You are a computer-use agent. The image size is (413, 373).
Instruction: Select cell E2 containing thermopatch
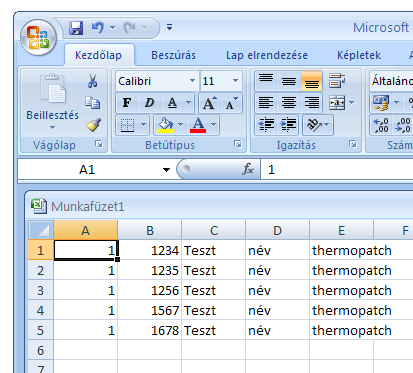tap(341, 270)
